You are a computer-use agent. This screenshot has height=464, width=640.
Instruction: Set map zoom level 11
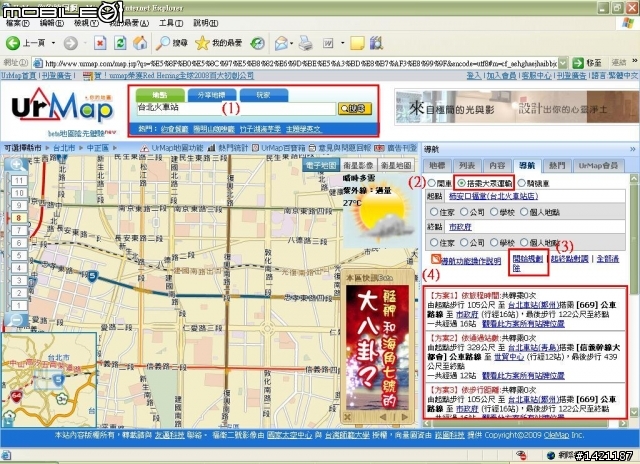click(19, 180)
